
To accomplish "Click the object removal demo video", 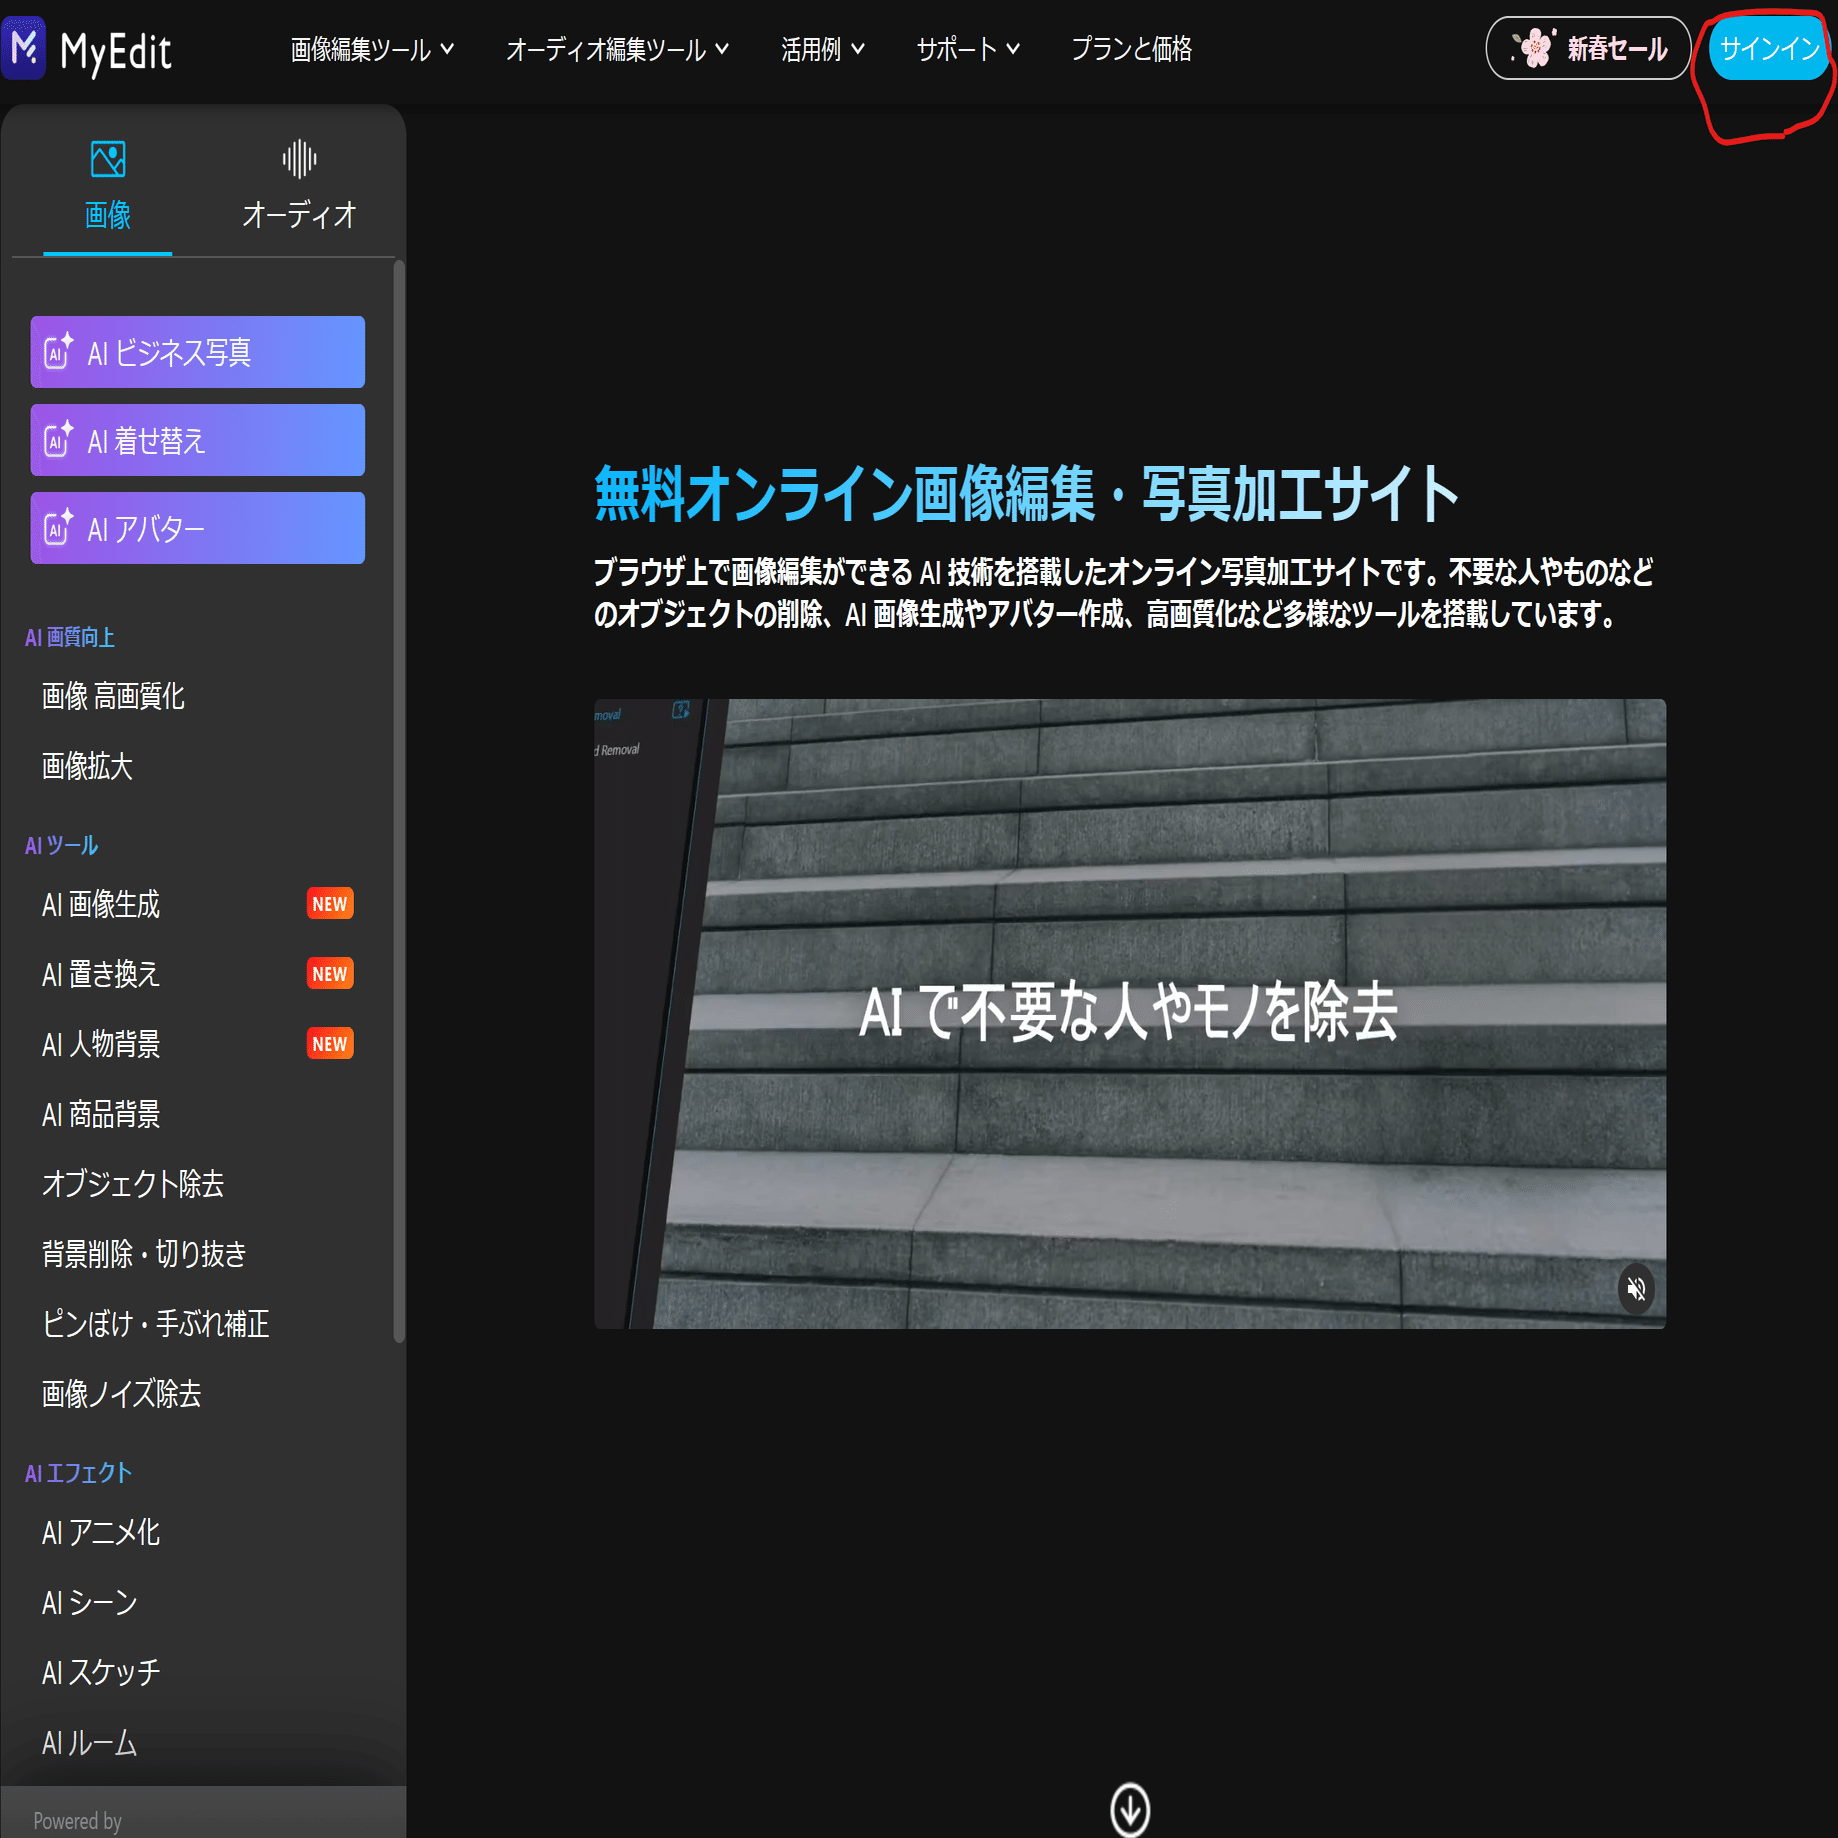I will (x=1130, y=1013).
